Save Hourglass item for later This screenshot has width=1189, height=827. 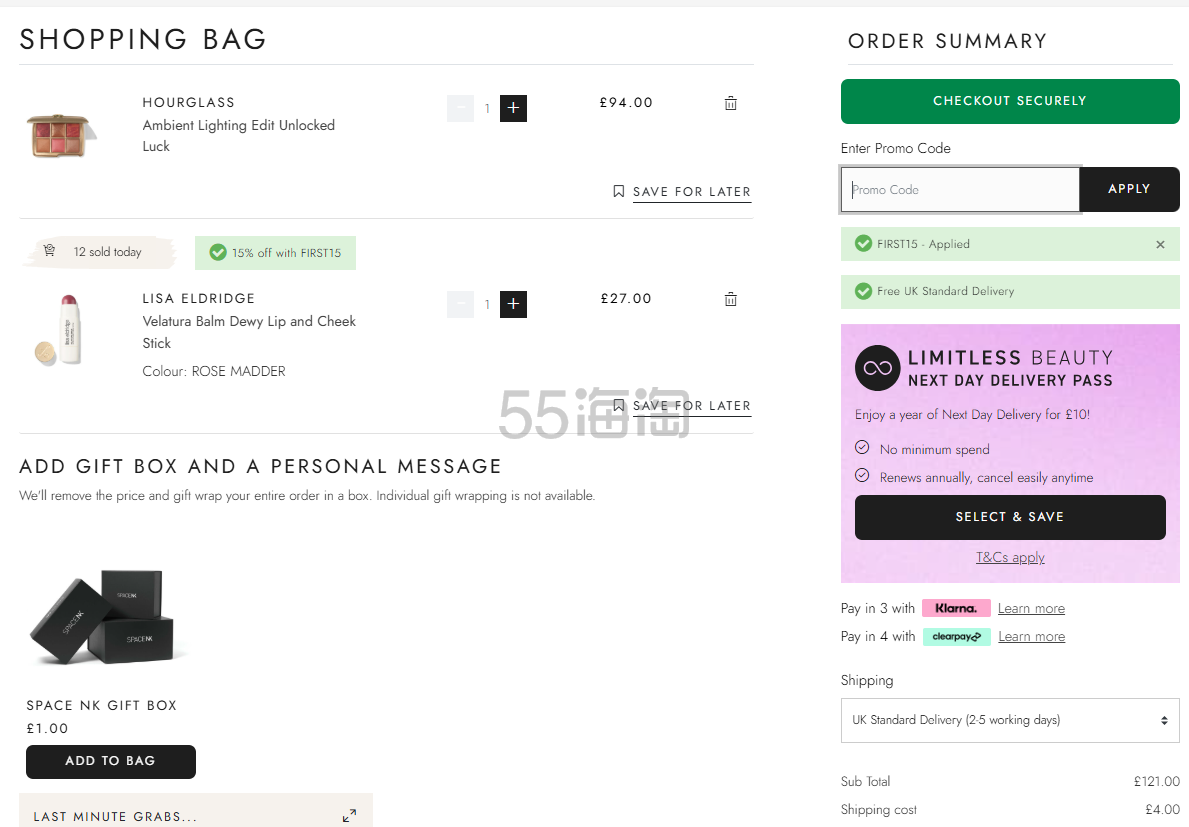[x=682, y=192]
